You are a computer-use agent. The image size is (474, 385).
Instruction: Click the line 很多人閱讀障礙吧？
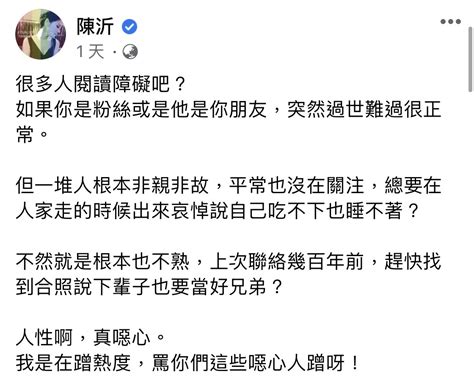pyautogui.click(x=101, y=84)
